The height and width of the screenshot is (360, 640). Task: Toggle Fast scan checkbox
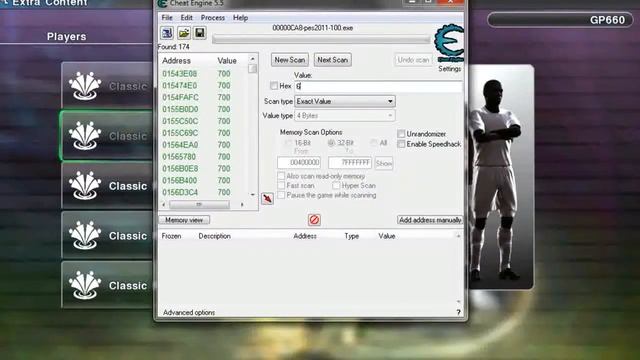point(281,185)
